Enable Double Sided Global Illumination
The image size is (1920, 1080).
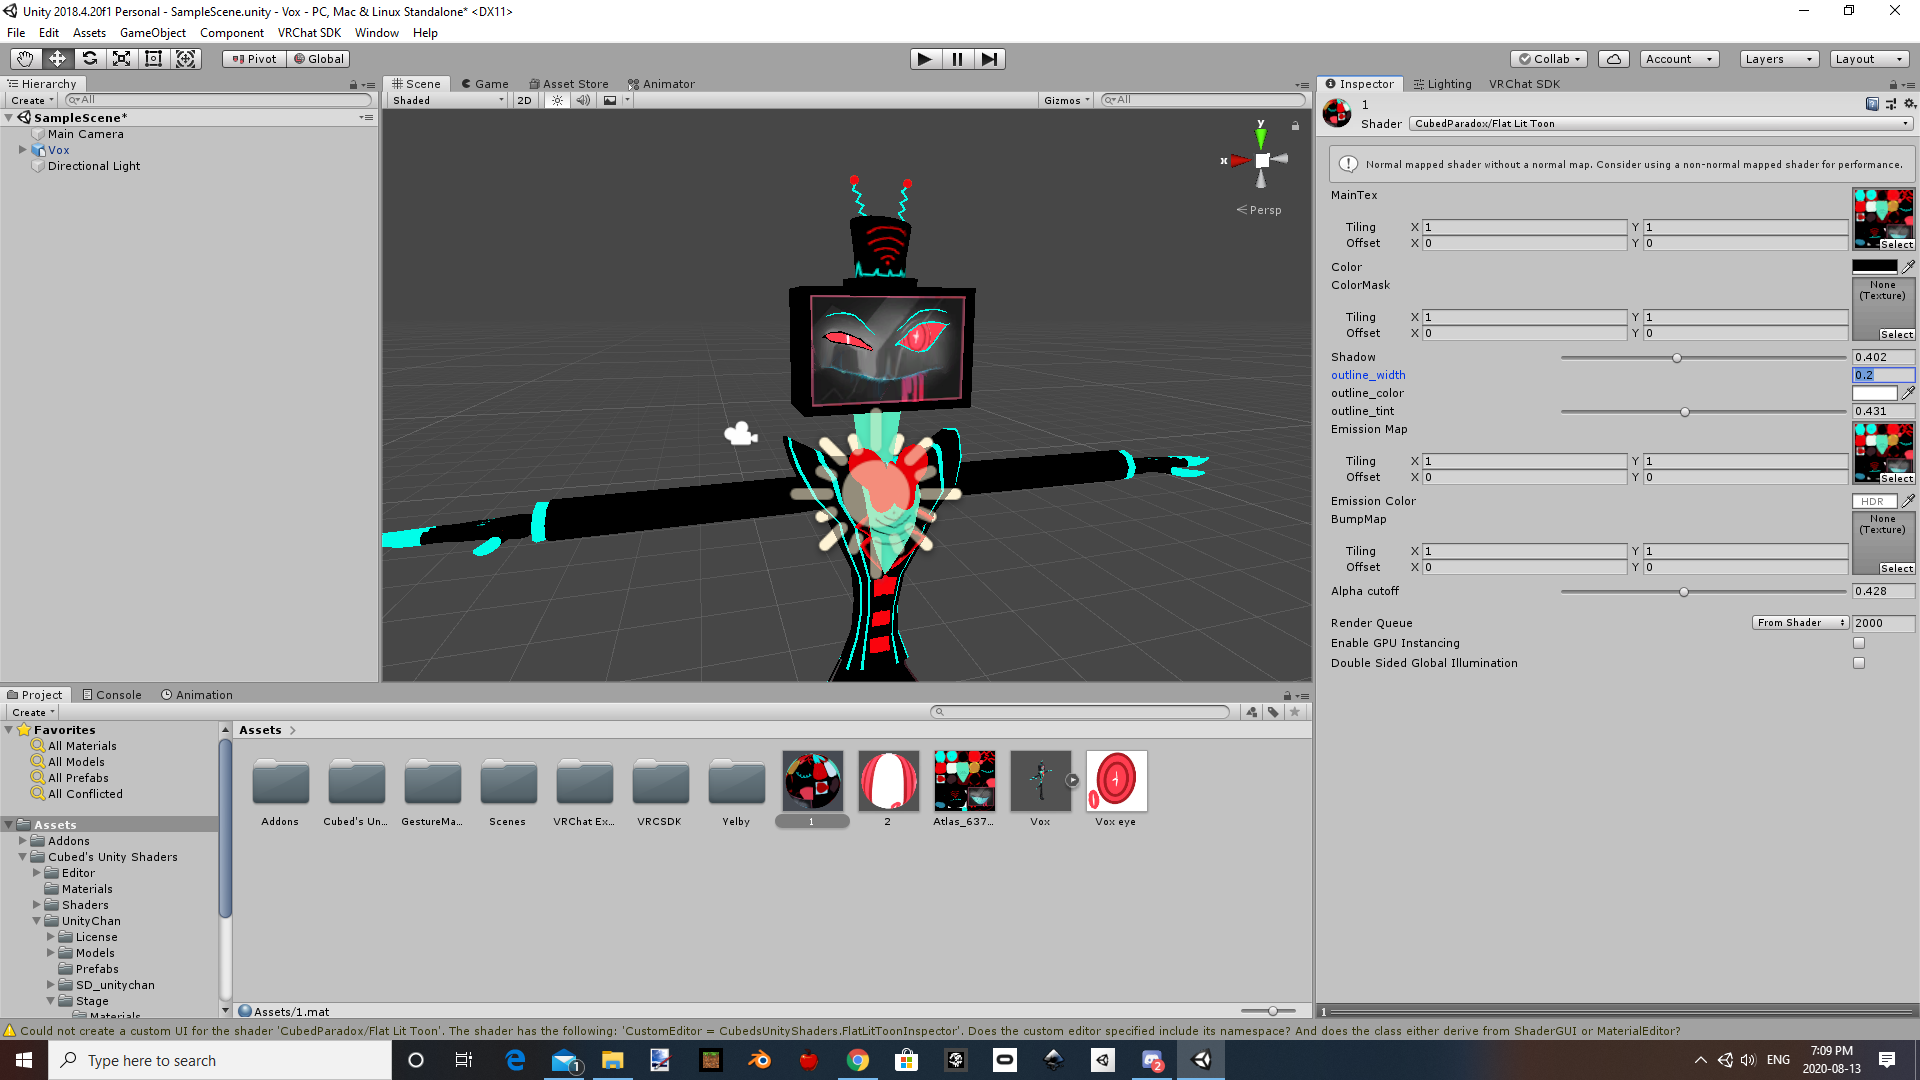(1859, 663)
